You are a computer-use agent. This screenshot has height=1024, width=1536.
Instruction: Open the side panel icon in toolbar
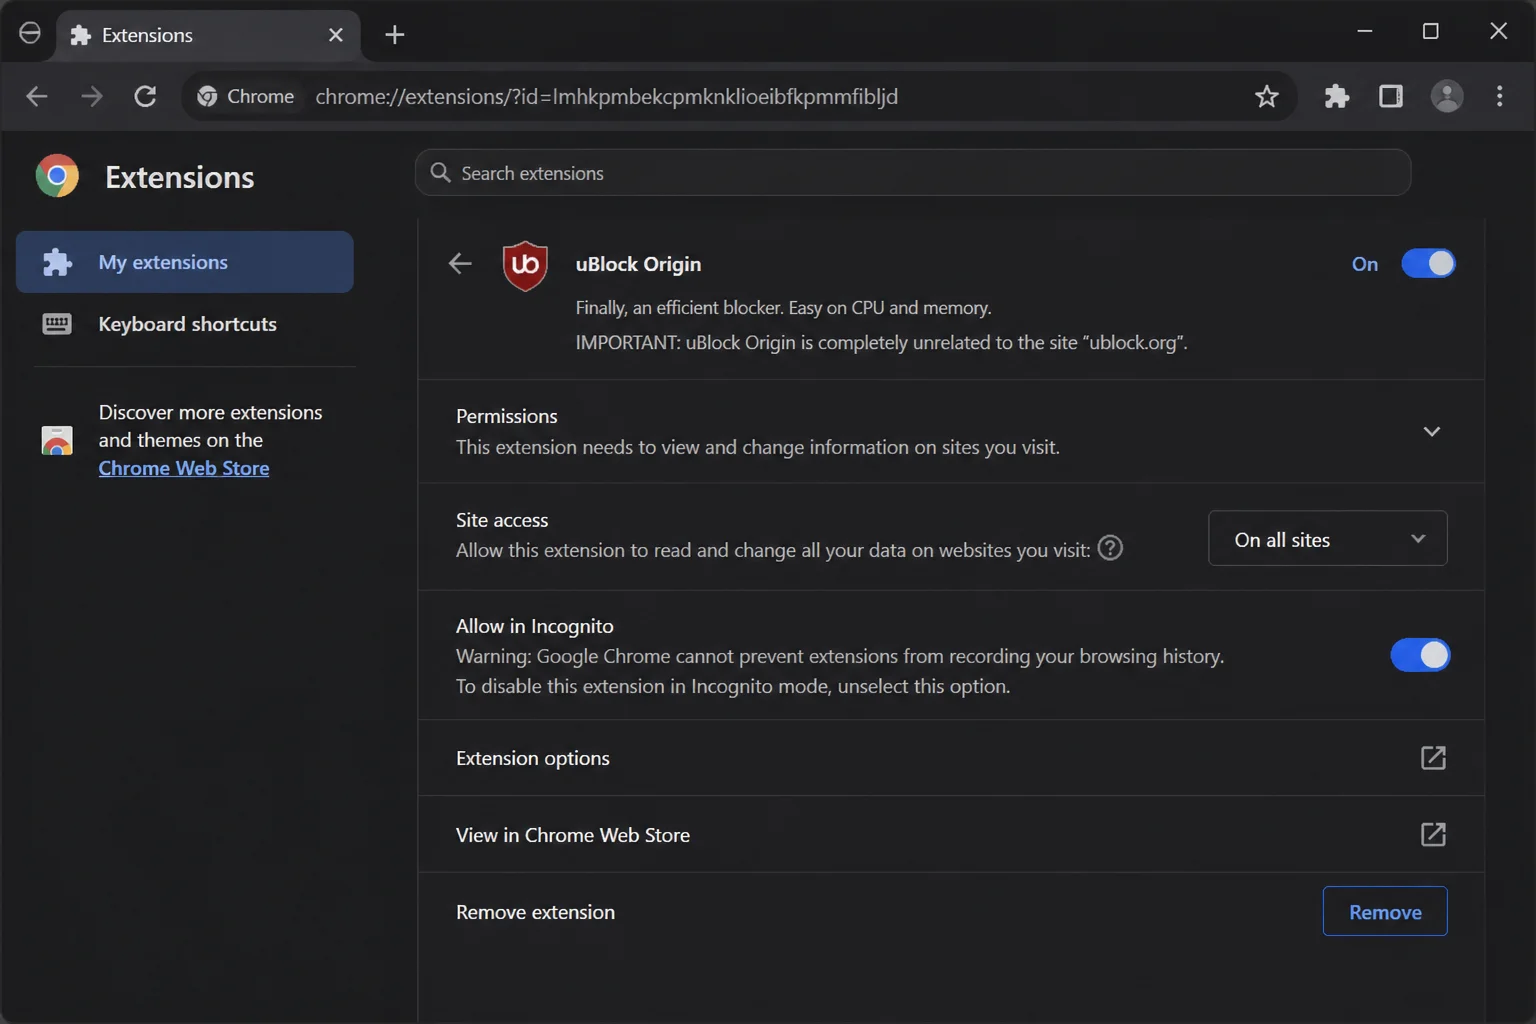1391,96
